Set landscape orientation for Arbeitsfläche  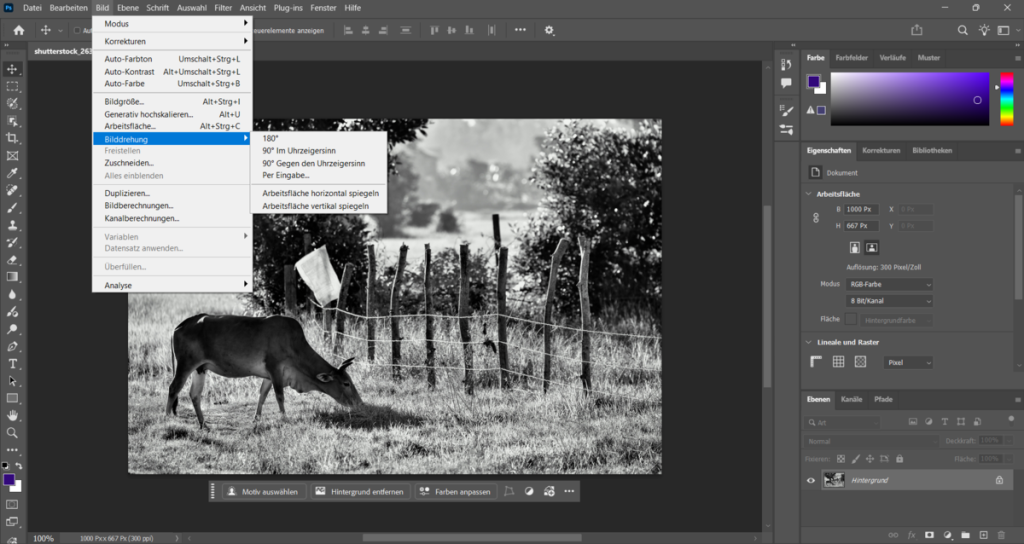coord(872,248)
